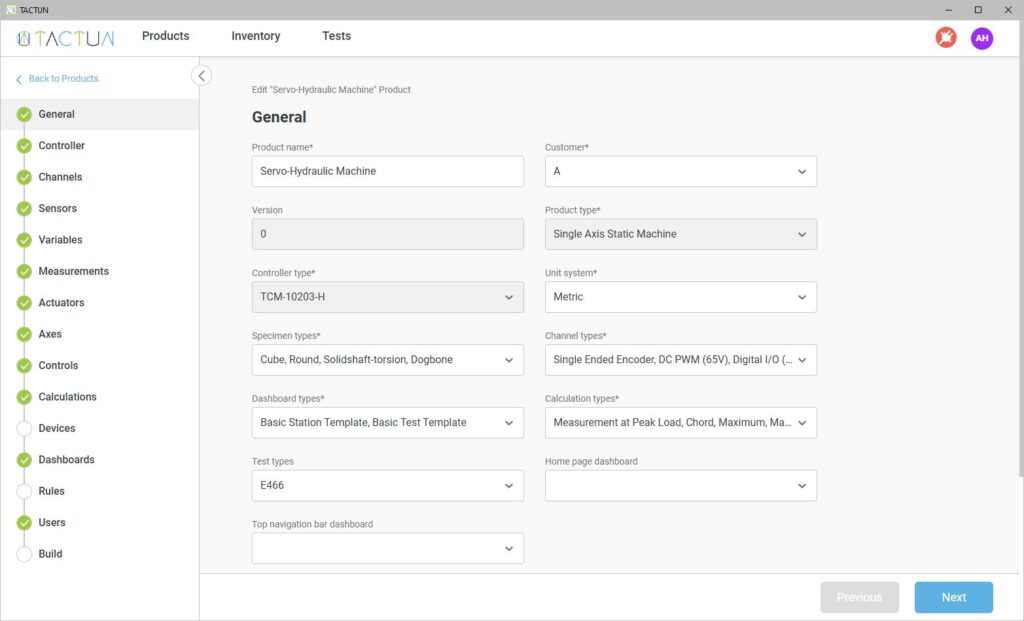Click green checkmark icon beside Controller
Screen dimensions: 1024x621
point(24,146)
